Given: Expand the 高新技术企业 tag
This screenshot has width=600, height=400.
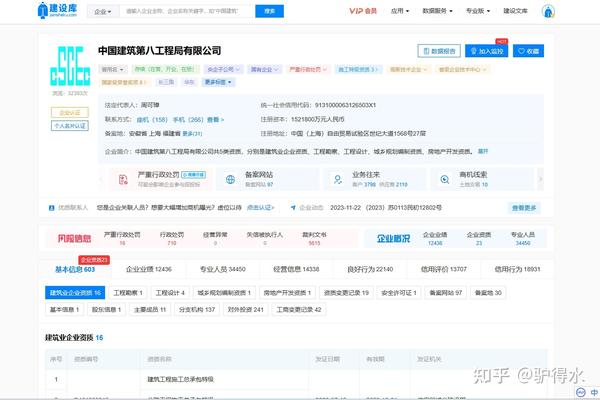Looking at the screenshot, I should click(408, 69).
